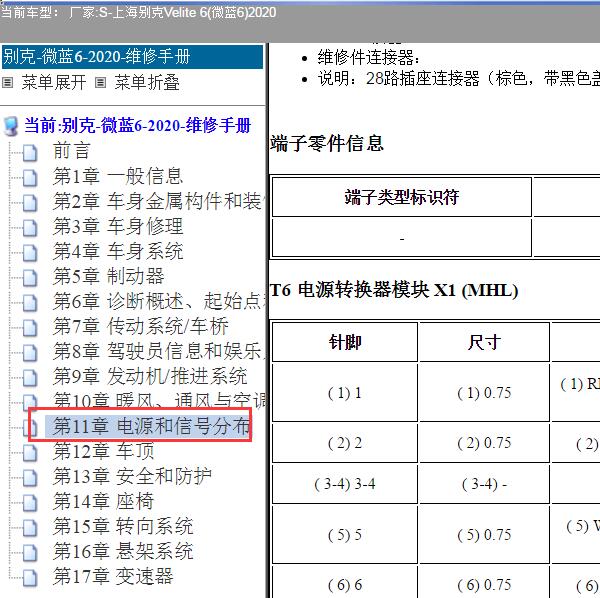Open 第4章 车身系统
Image resolution: width=600 pixels, height=598 pixels.
click(118, 251)
